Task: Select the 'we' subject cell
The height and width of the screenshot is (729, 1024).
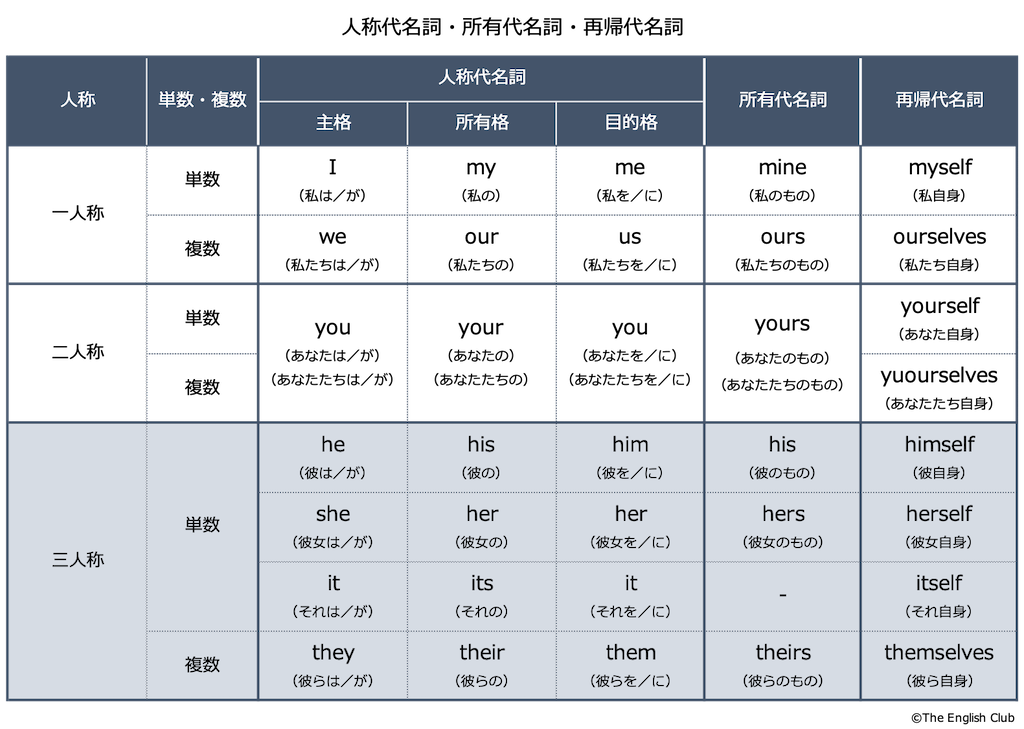Action: (x=333, y=250)
